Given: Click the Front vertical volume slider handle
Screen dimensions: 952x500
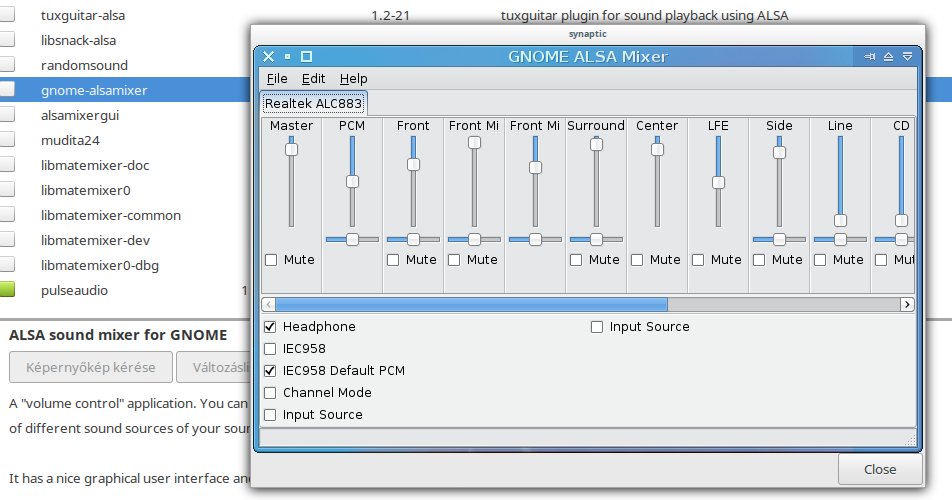Looking at the screenshot, I should point(413,164).
